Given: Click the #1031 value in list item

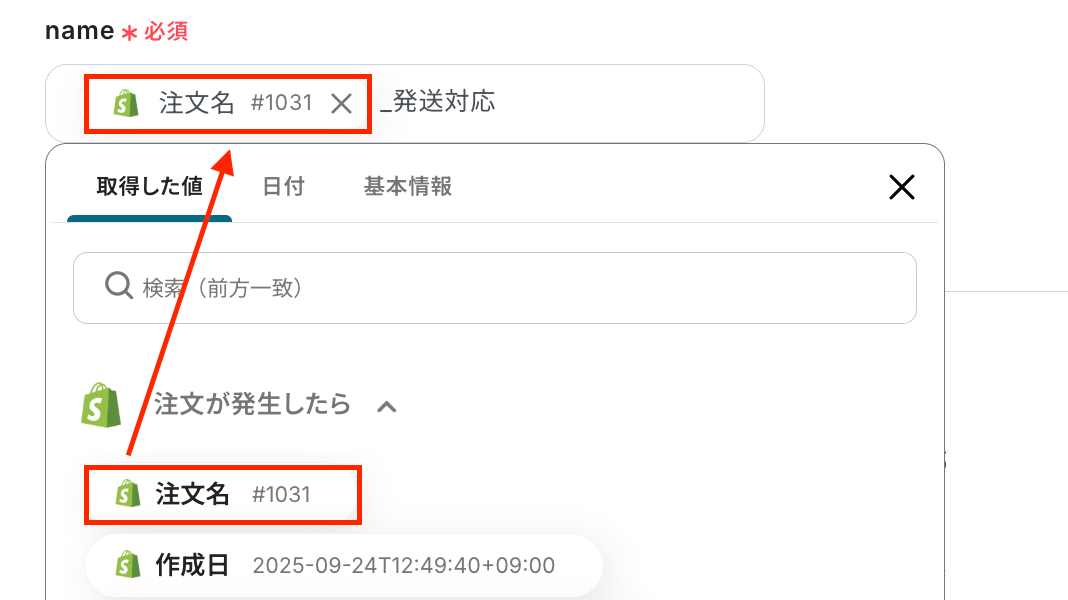Looking at the screenshot, I should click(281, 494).
